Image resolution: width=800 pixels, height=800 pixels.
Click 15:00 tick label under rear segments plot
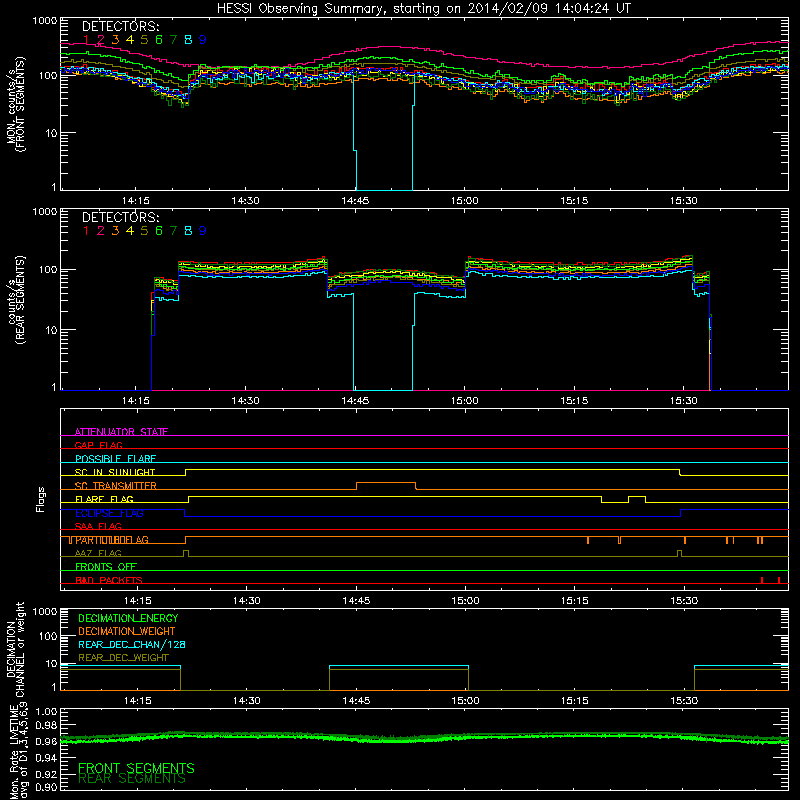pyautogui.click(x=465, y=401)
